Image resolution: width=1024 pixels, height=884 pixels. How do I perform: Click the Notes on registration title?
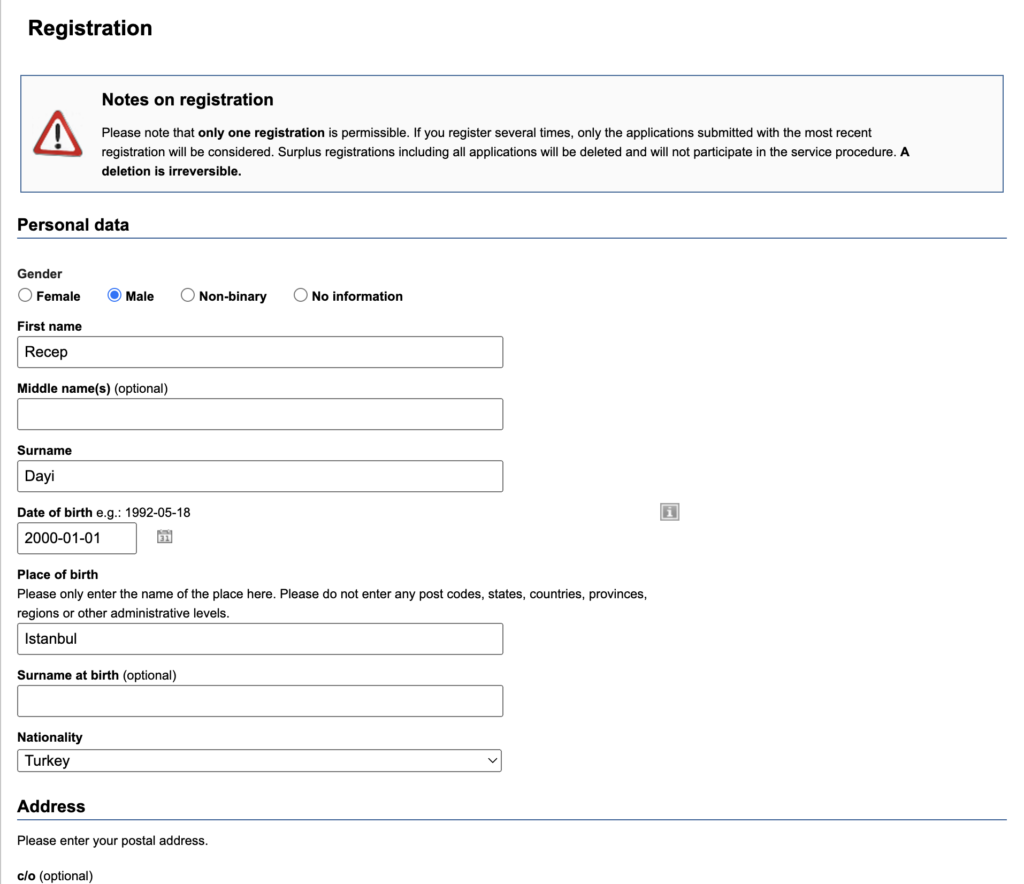(x=187, y=100)
